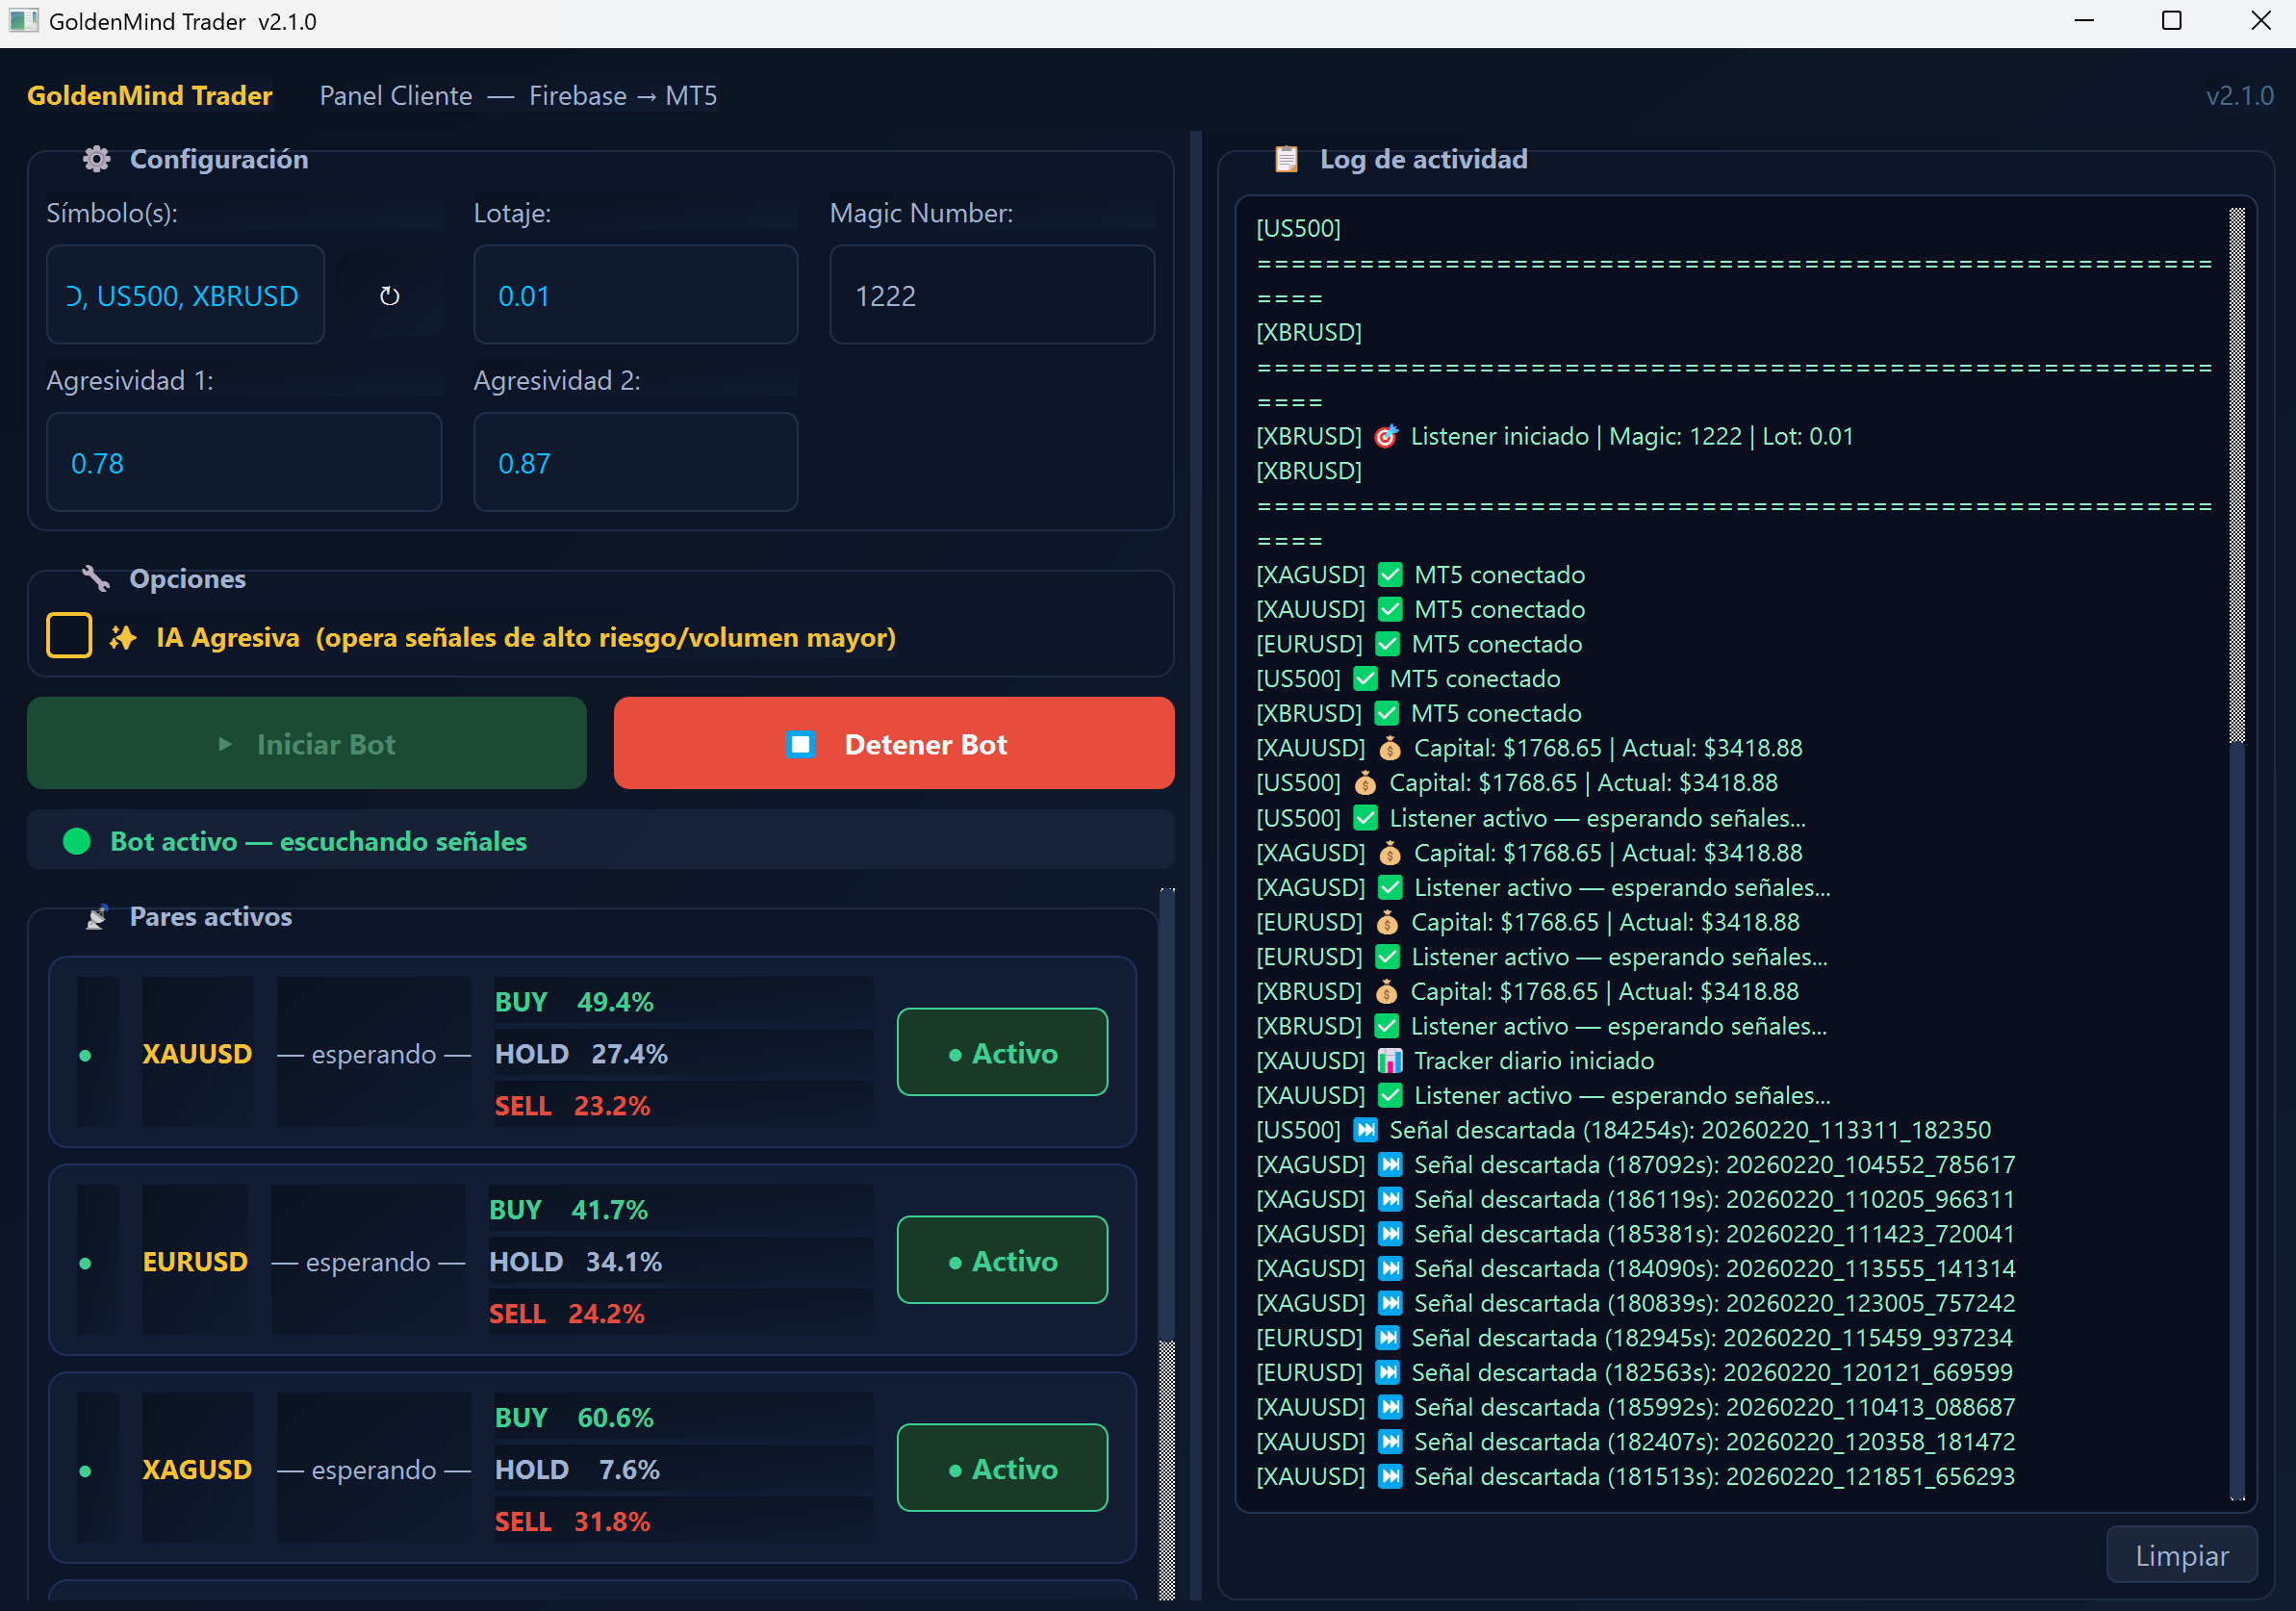Click the EURUSD pair name in Pares activos
Image resolution: width=2296 pixels, height=1611 pixels.
point(195,1262)
